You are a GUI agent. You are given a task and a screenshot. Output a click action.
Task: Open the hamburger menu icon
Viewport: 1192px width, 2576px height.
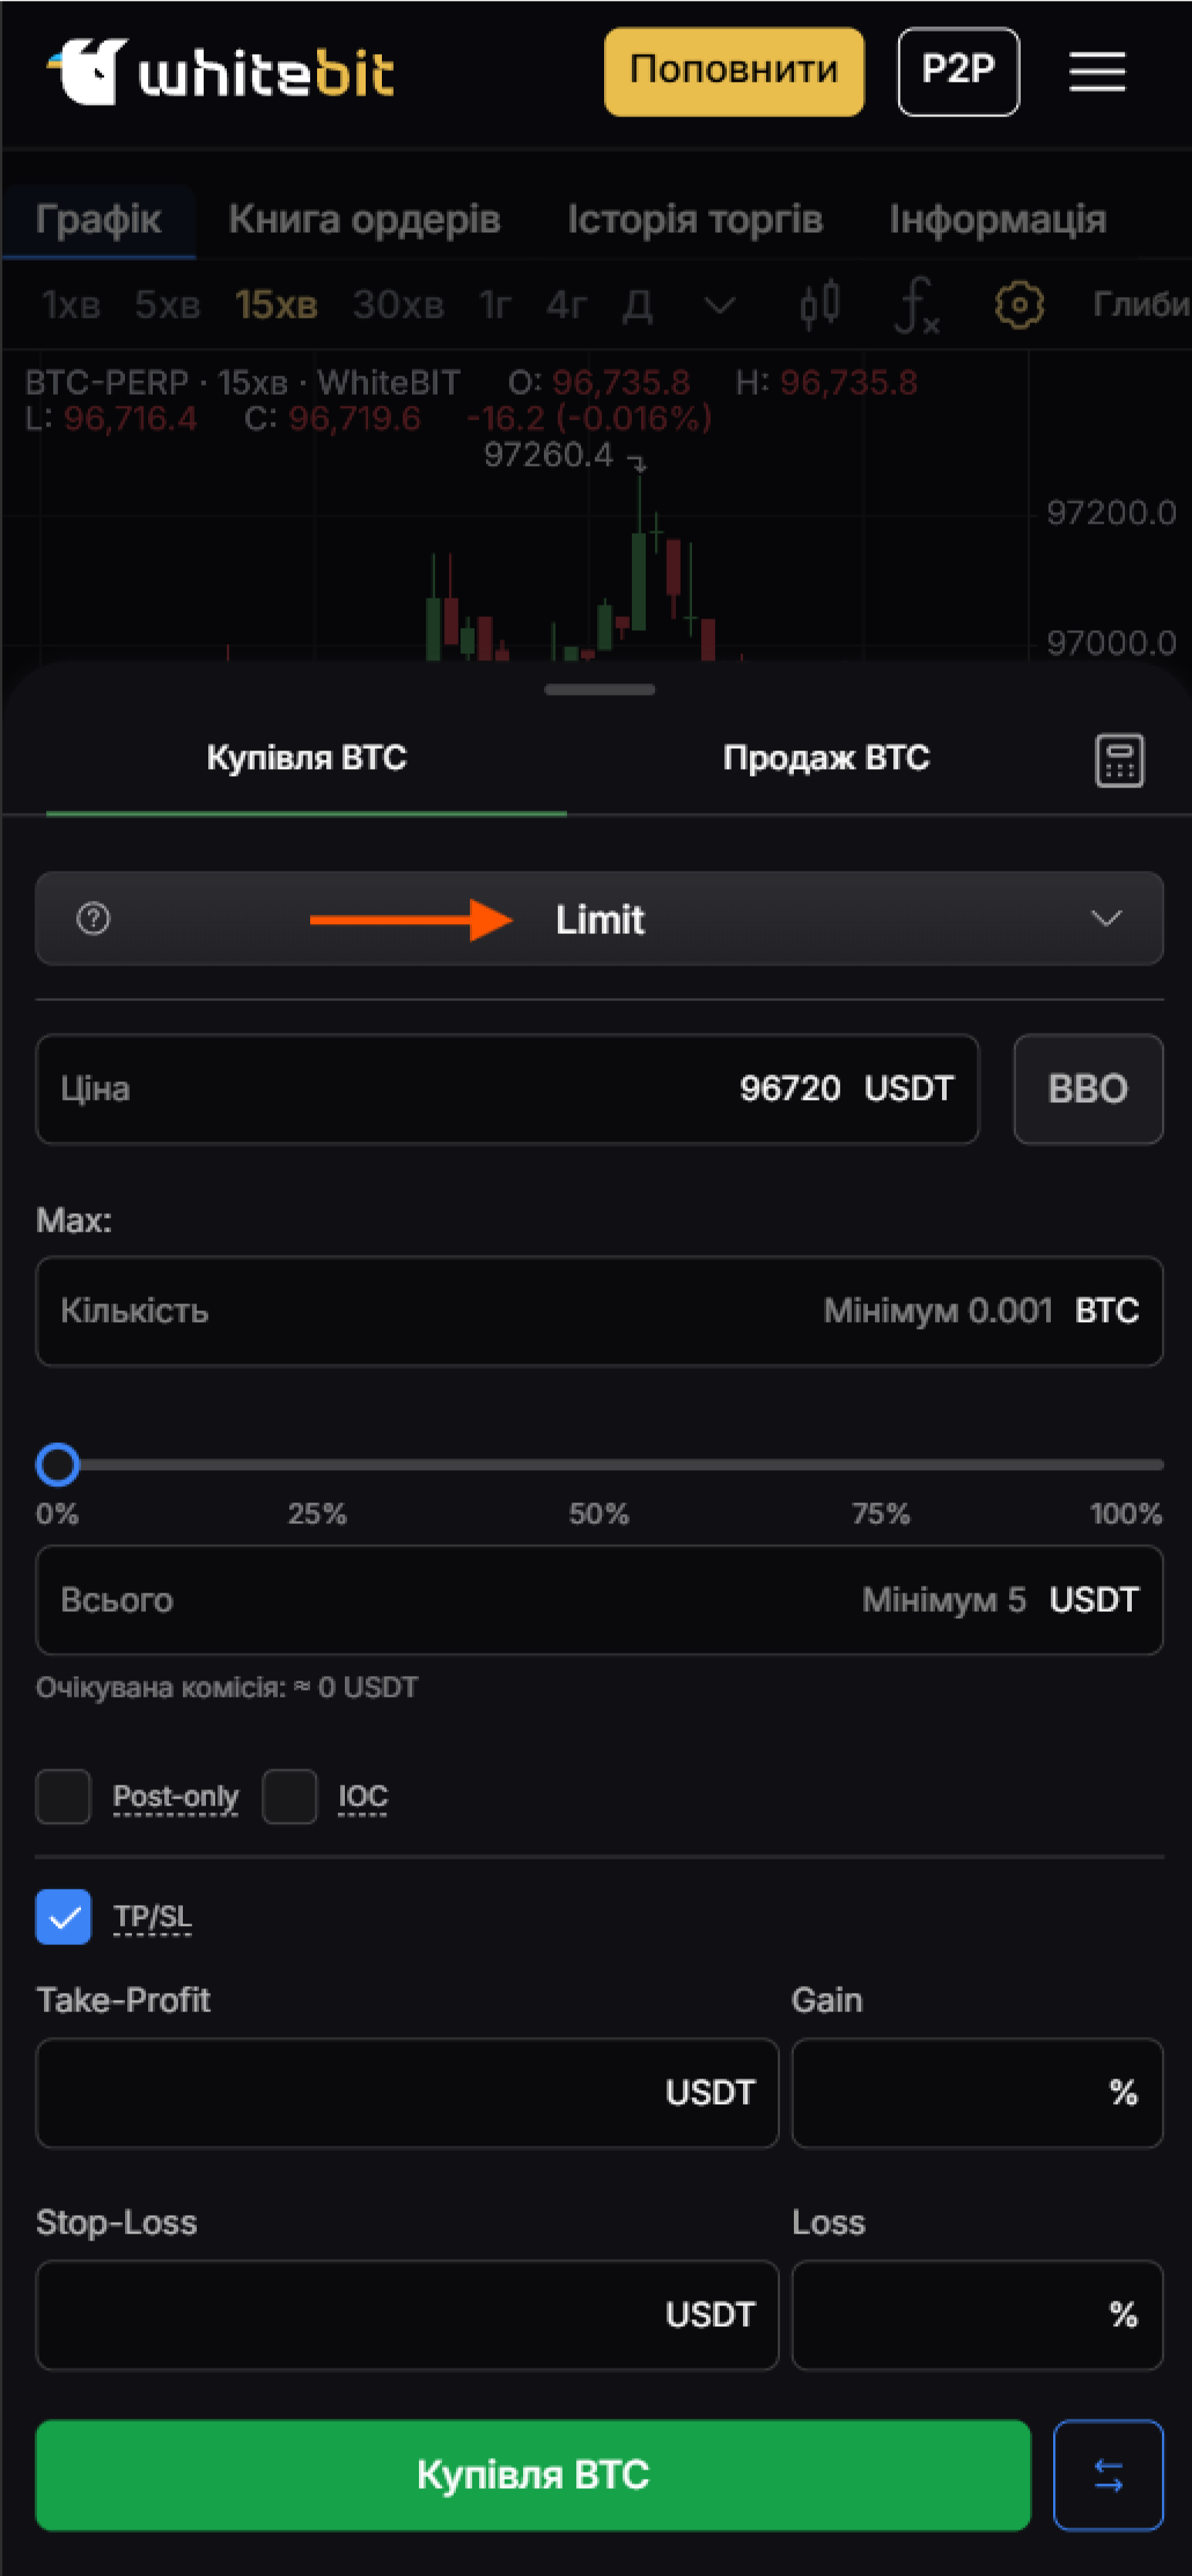pyautogui.click(x=1097, y=72)
